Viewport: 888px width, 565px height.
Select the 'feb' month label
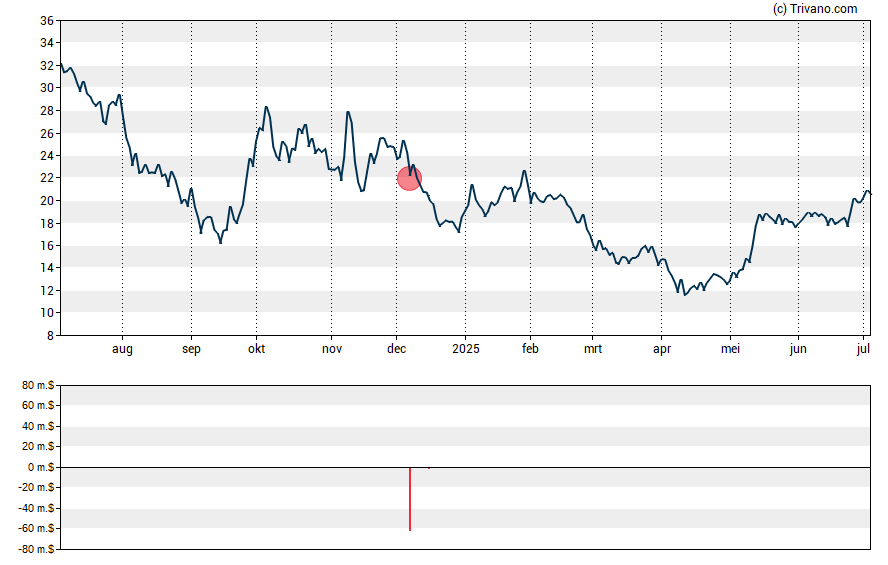coord(530,349)
